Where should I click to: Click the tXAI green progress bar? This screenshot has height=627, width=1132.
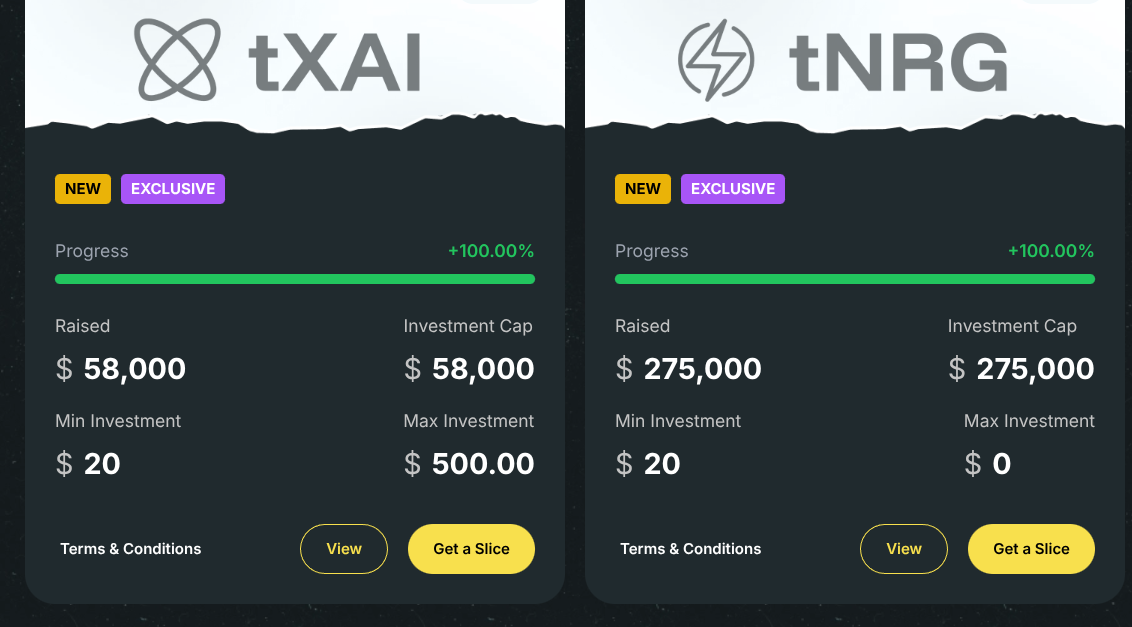[295, 279]
